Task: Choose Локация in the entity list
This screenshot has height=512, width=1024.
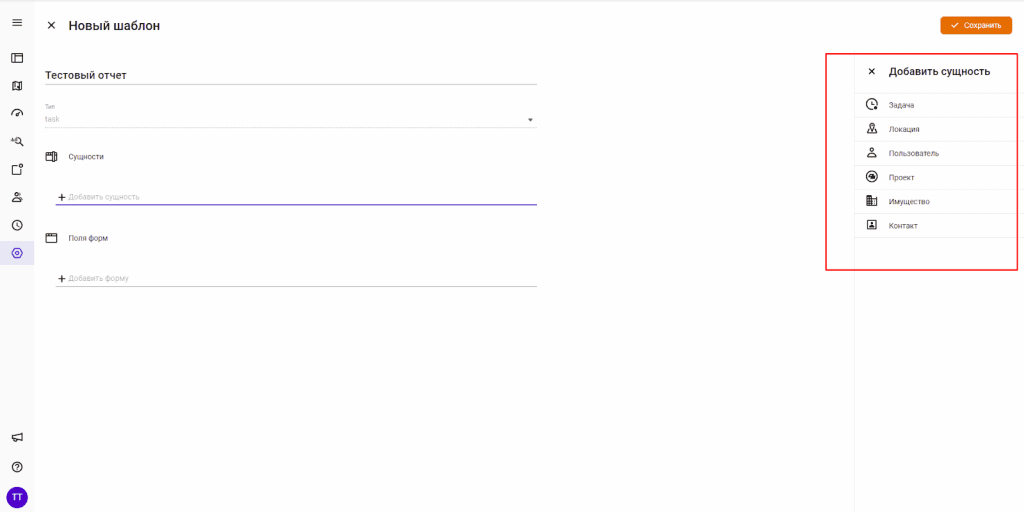Action: (x=904, y=129)
